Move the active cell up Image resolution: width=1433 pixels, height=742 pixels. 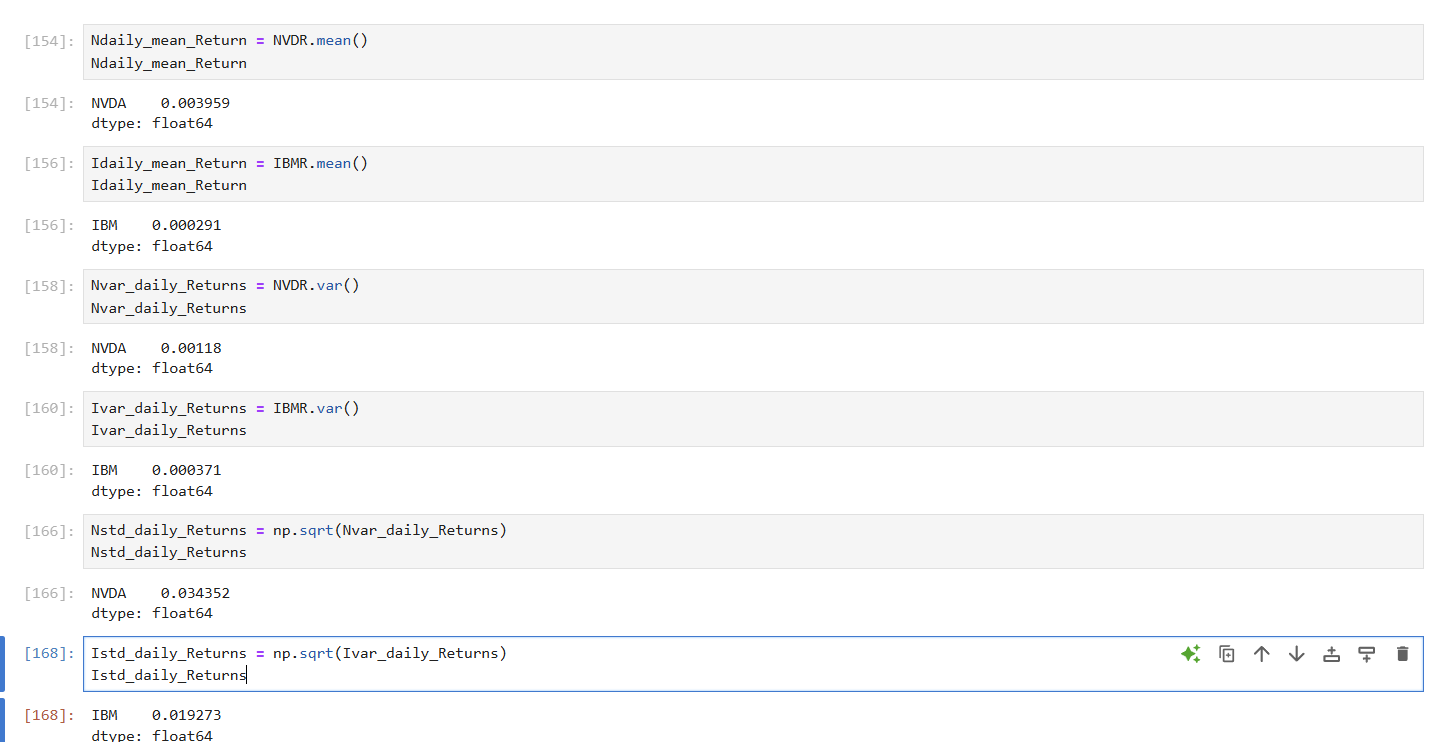1262,654
